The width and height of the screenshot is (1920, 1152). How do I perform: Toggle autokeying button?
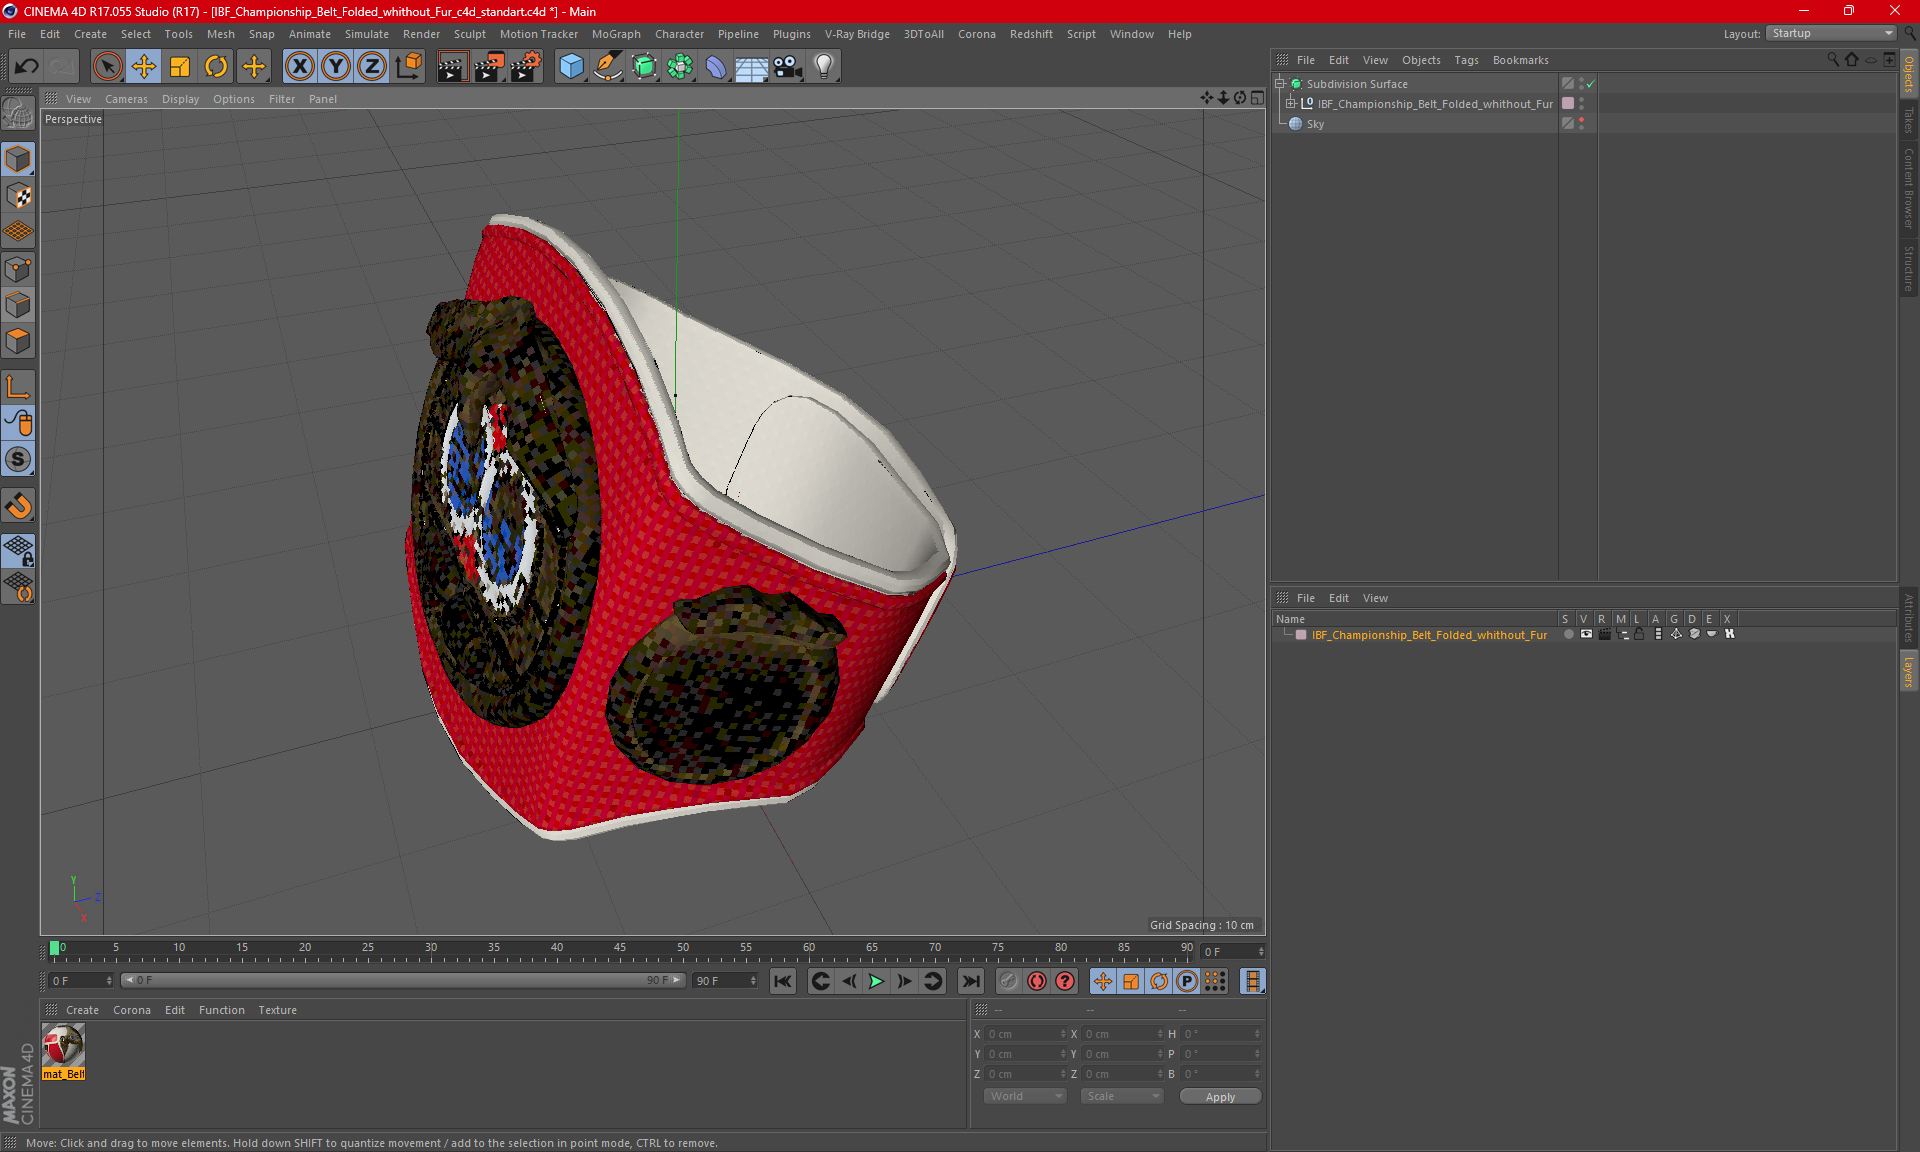pyautogui.click(x=1065, y=981)
